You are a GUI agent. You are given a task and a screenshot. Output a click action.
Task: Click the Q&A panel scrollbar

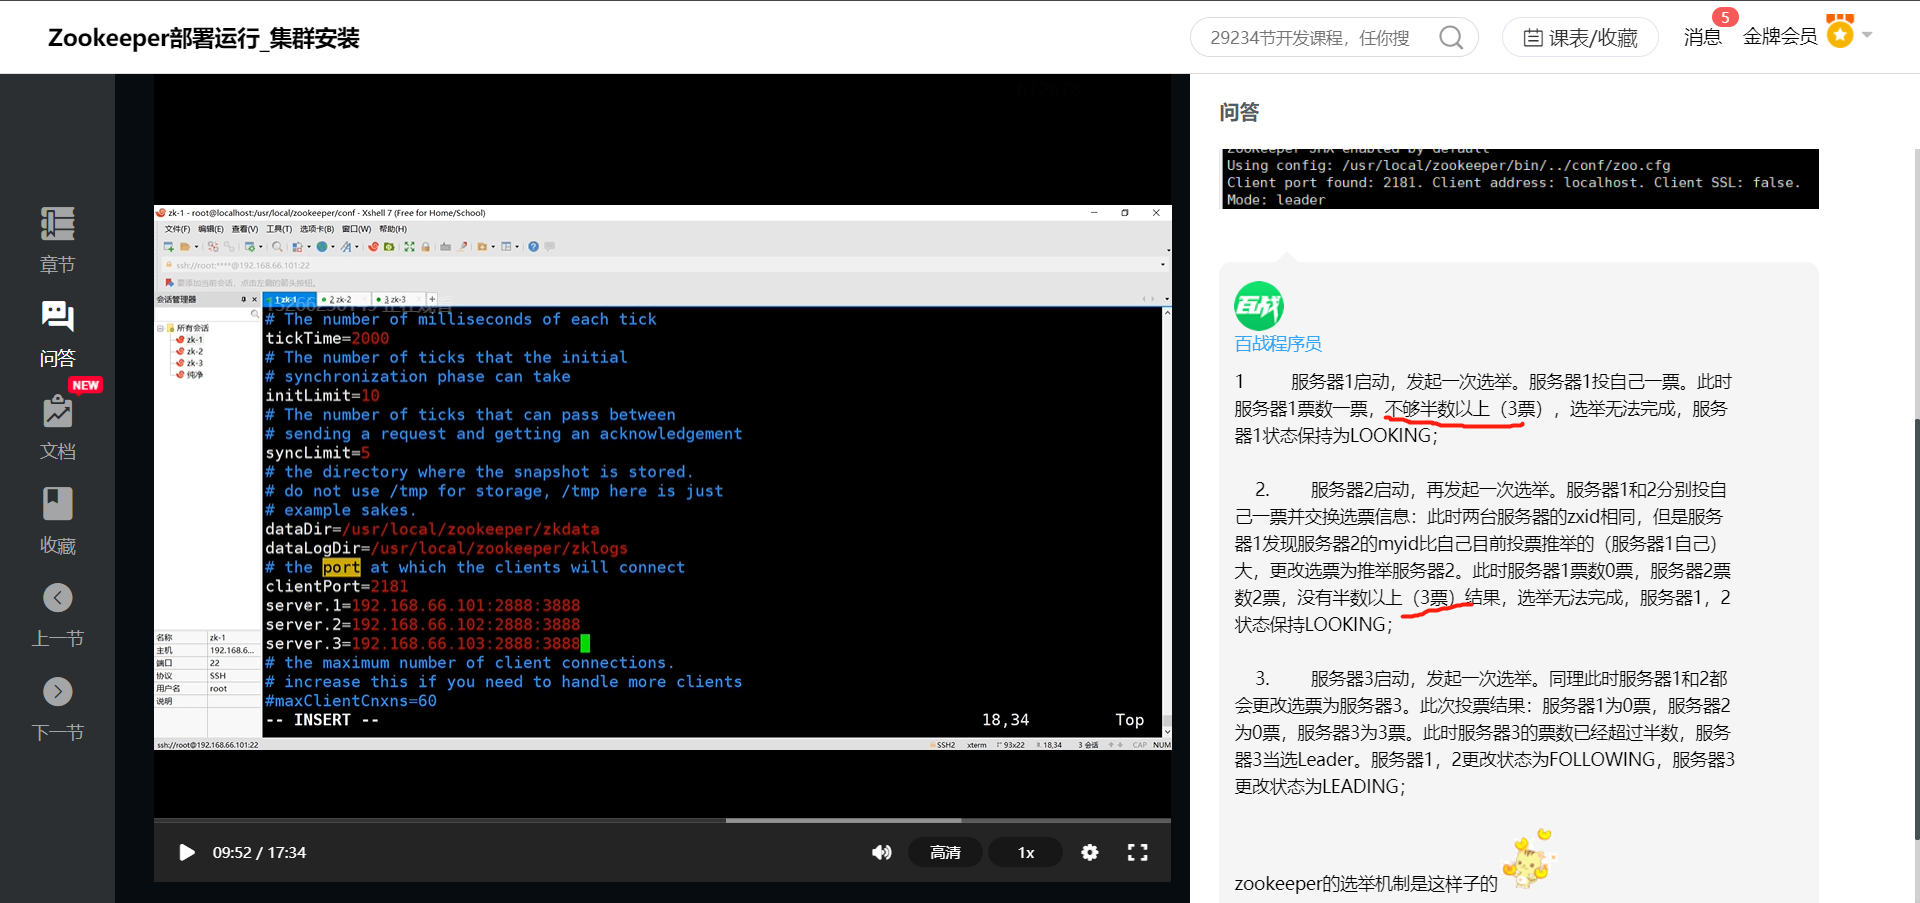coord(1916,630)
